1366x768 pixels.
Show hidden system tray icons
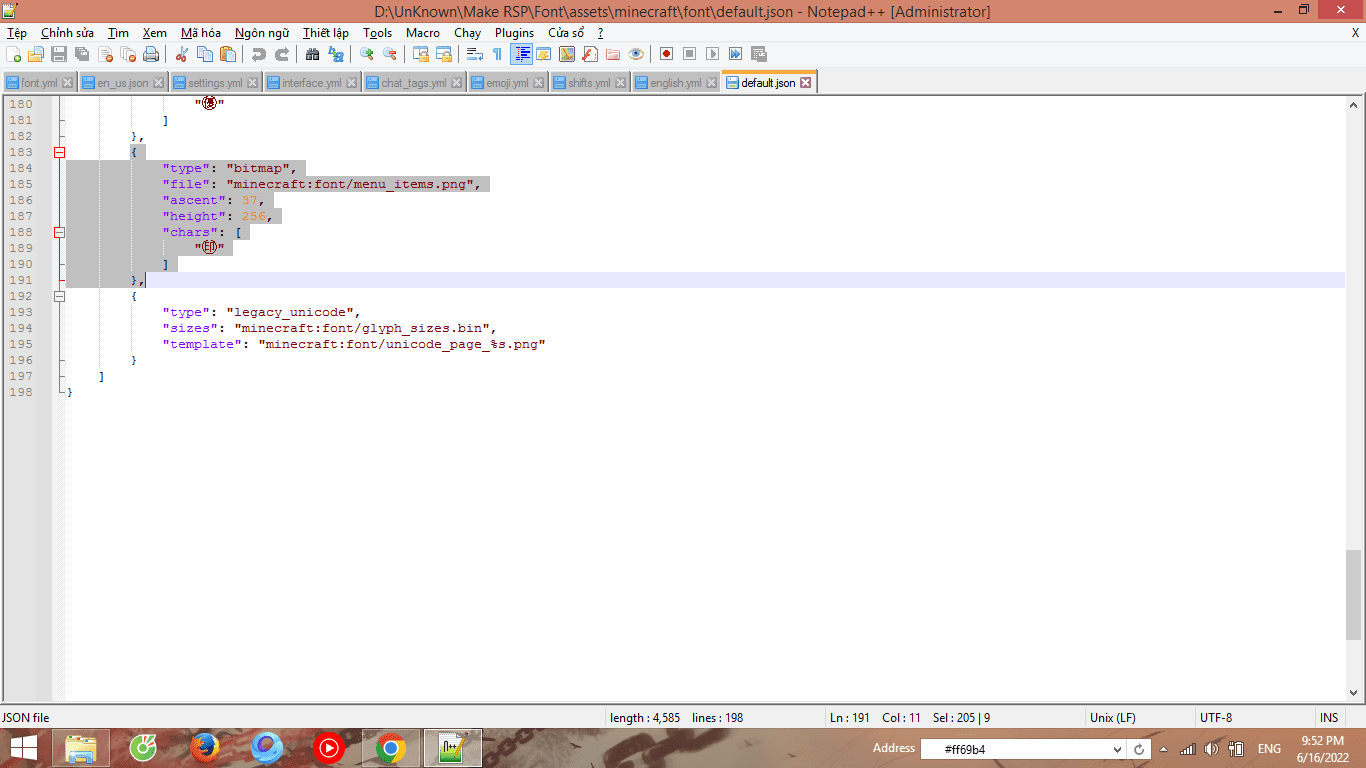point(1164,749)
